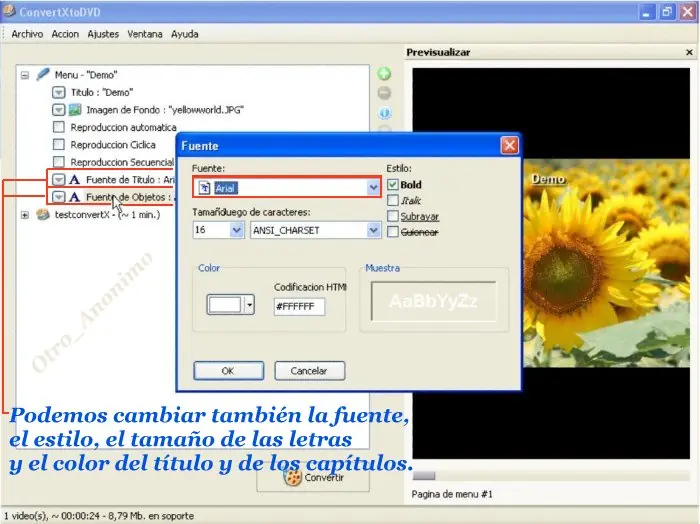Viewport: 700px width, 524px height.
Task: Enable Reproduccion Ciclica checkbox
Action: tap(58, 144)
